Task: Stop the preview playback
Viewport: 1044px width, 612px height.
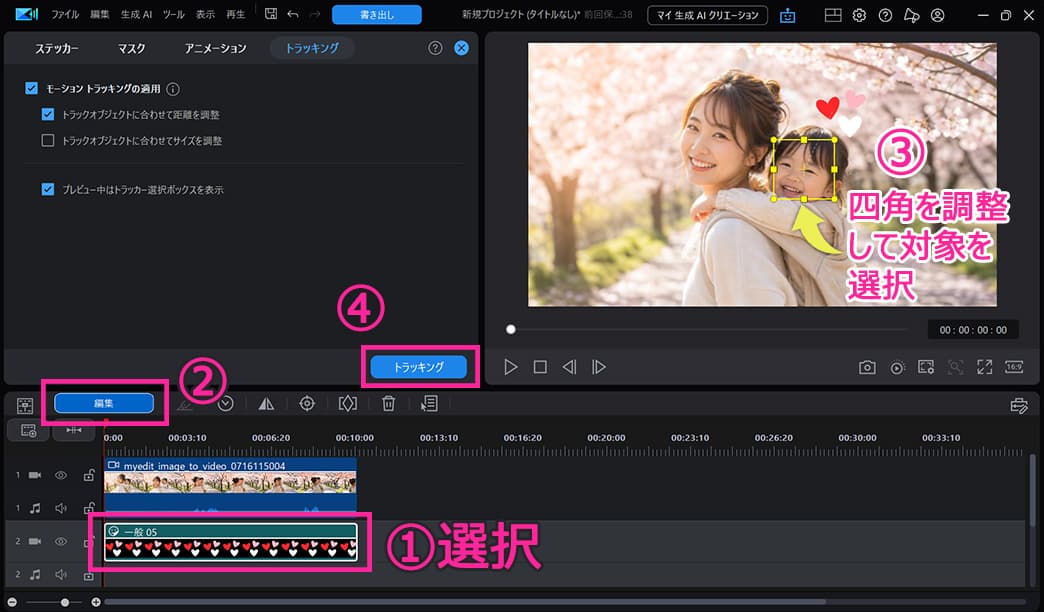Action: (x=540, y=367)
